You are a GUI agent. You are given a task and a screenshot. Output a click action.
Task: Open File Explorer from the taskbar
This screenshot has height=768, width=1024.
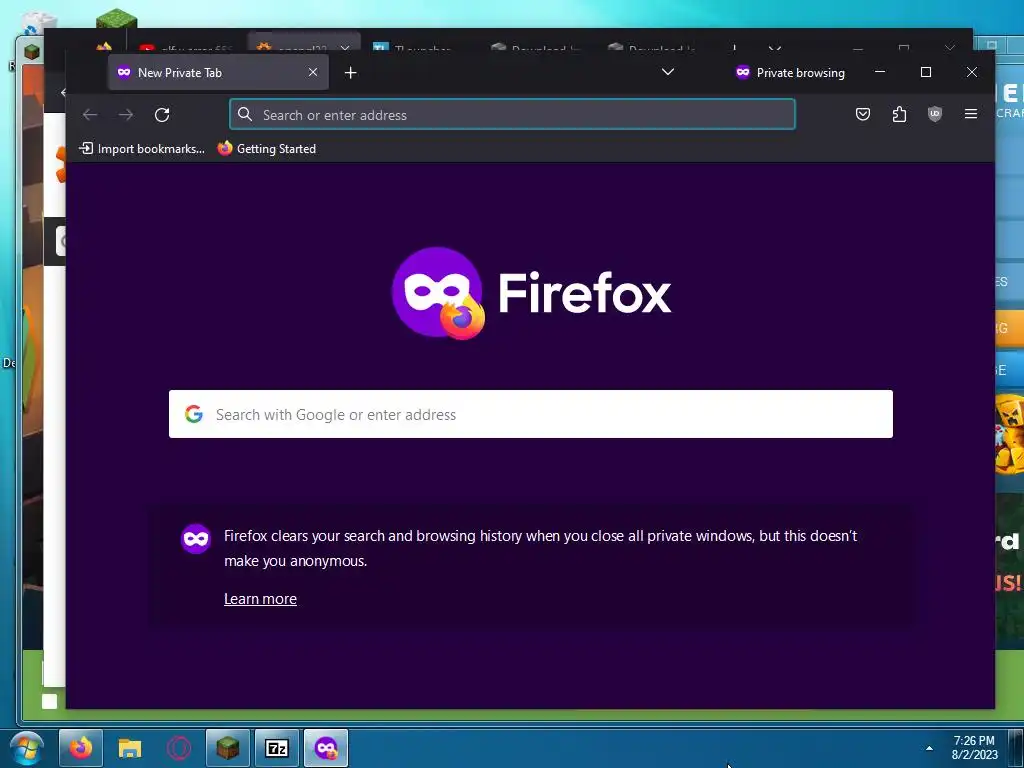tap(130, 748)
